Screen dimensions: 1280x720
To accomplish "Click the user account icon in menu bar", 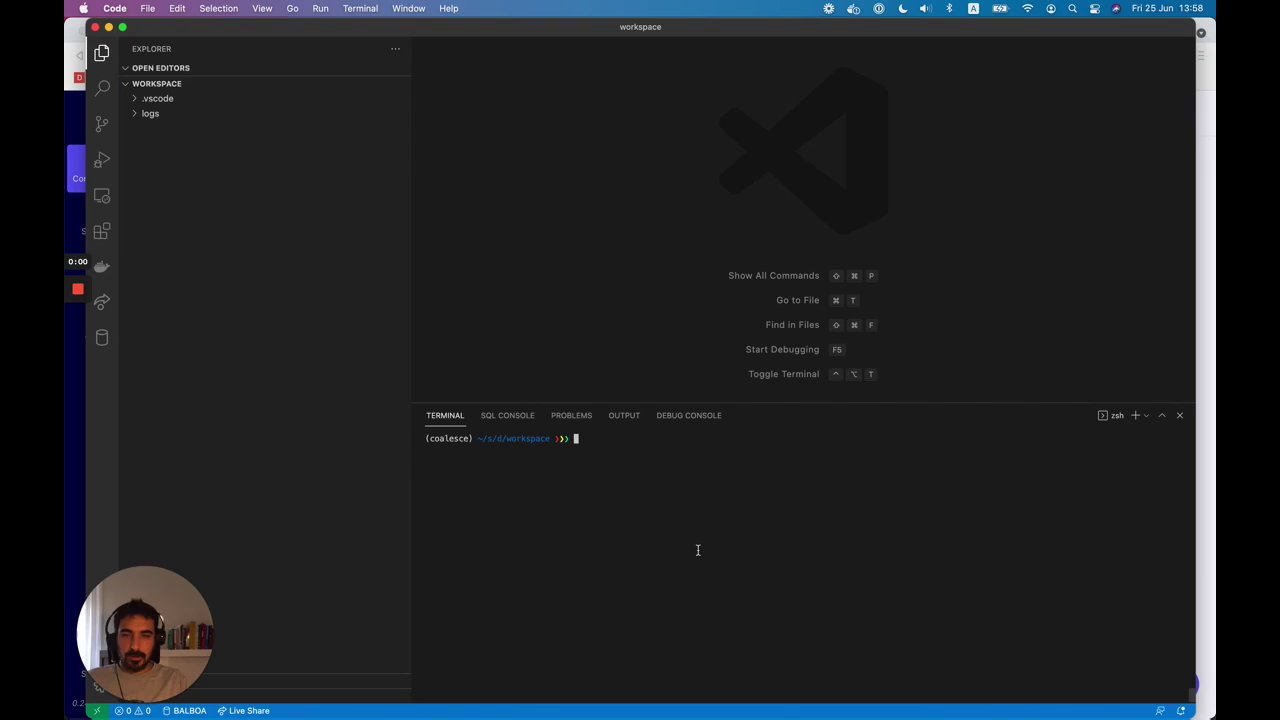I will tap(1051, 9).
